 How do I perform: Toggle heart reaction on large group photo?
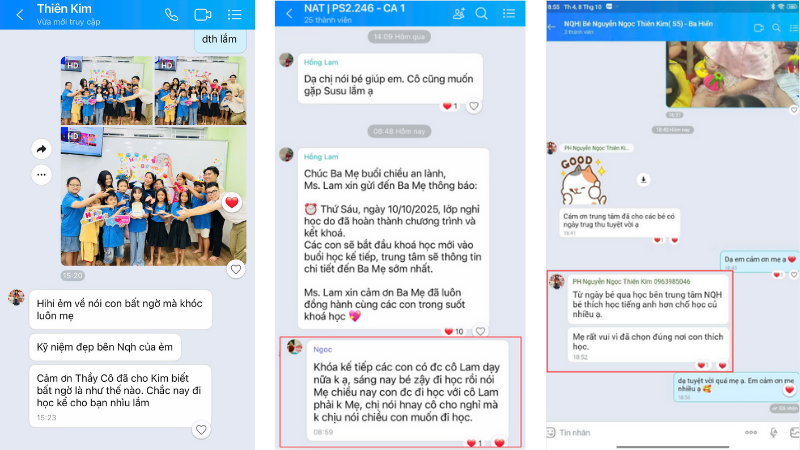point(232,202)
